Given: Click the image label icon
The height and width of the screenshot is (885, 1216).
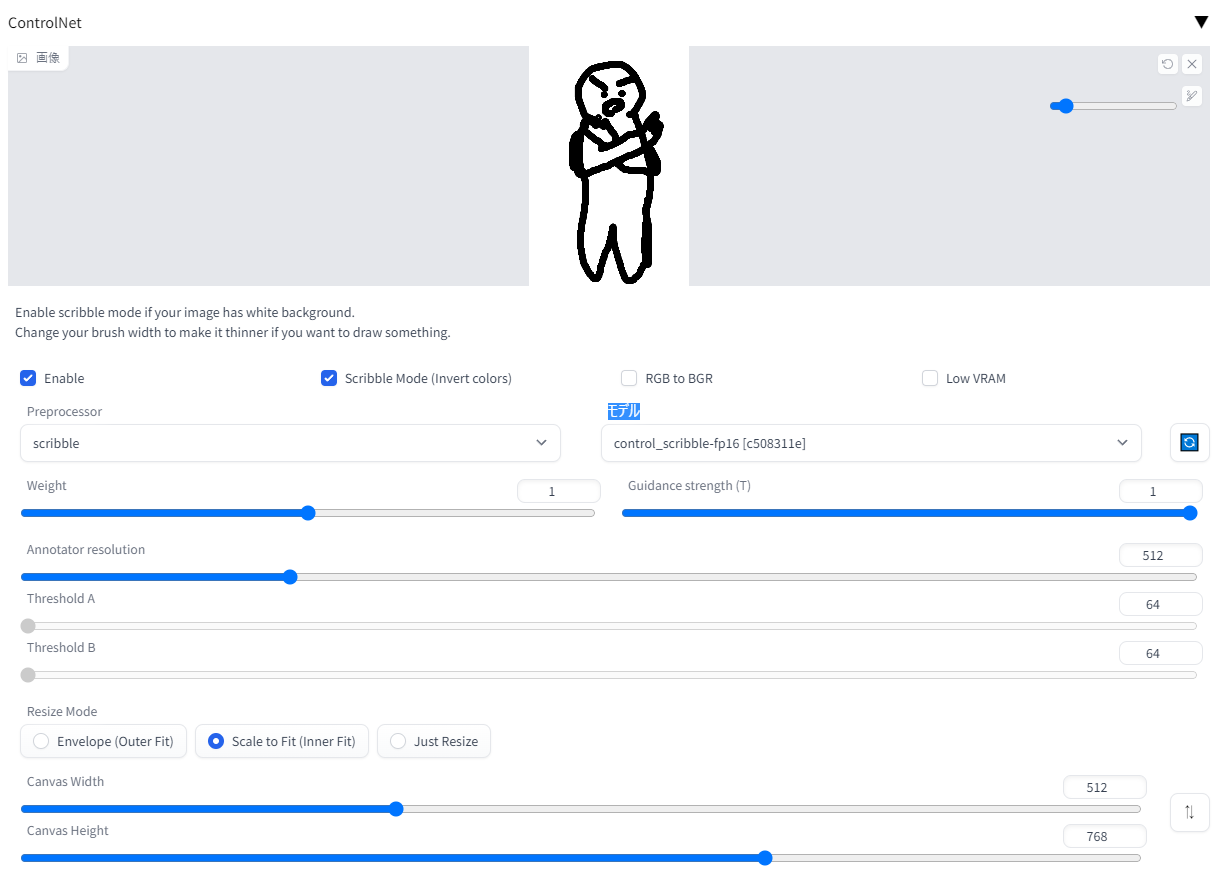Looking at the screenshot, I should (22, 58).
